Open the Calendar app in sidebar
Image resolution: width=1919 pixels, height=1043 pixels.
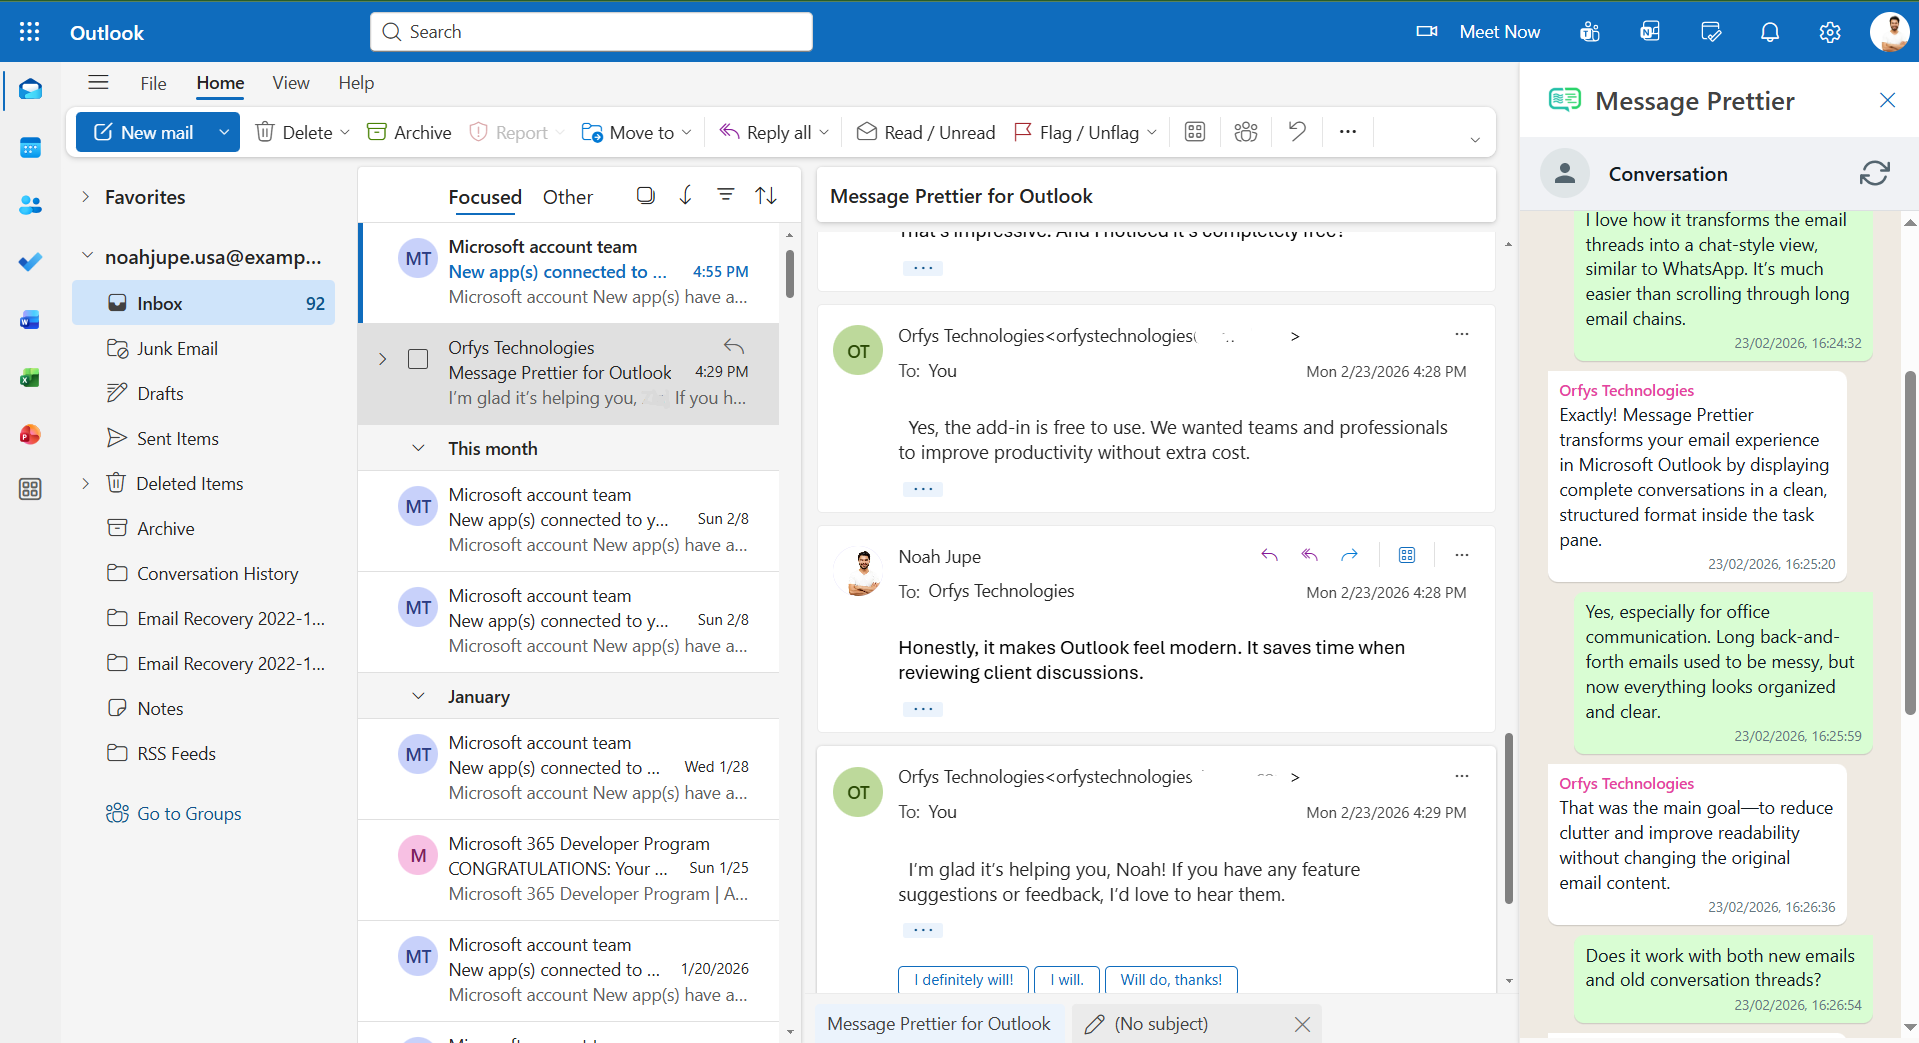point(30,148)
